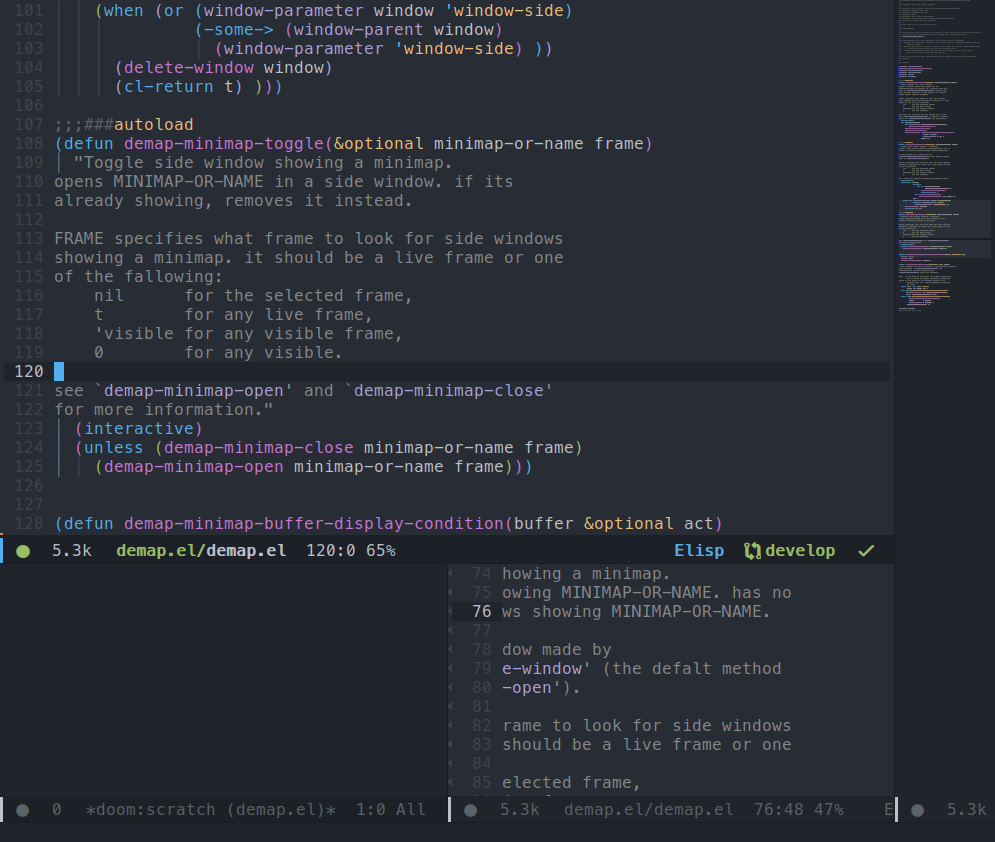The height and width of the screenshot is (842, 995).
Task: Click the unless keyword on line 124
Action: tap(114, 448)
